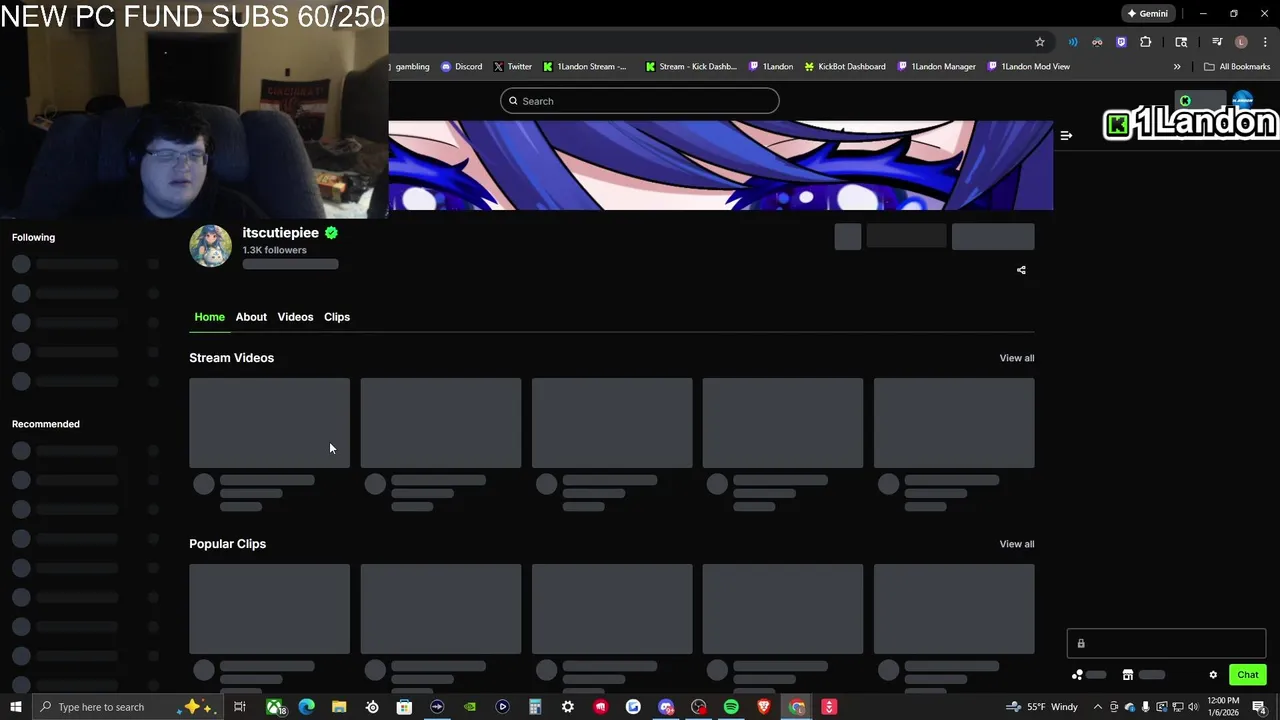Switch to the Videos tab

click(295, 317)
